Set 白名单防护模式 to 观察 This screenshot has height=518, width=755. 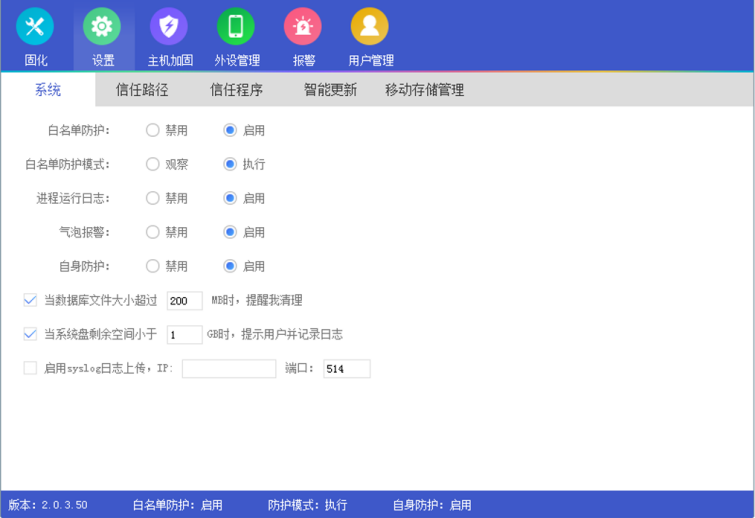pos(153,164)
